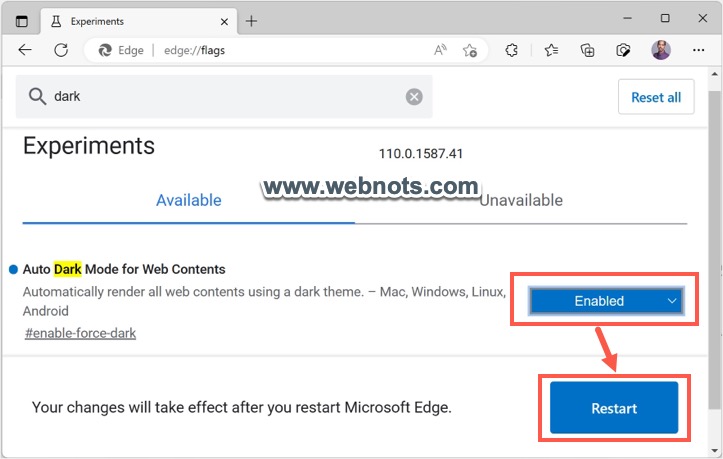Open the #enable-force-dark link

click(80, 333)
